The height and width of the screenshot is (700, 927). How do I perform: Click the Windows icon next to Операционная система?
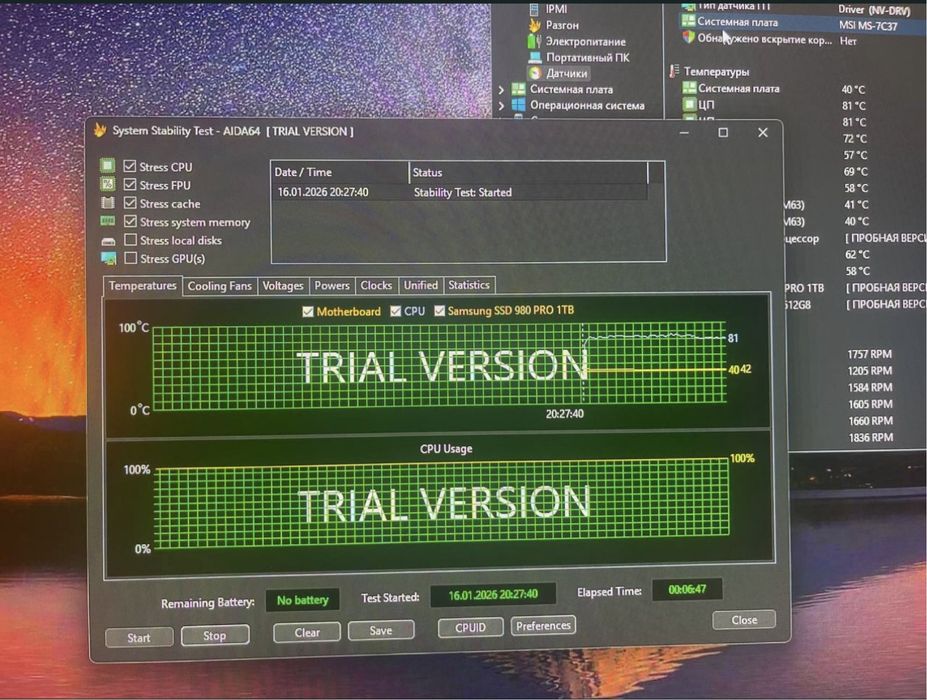pos(518,105)
